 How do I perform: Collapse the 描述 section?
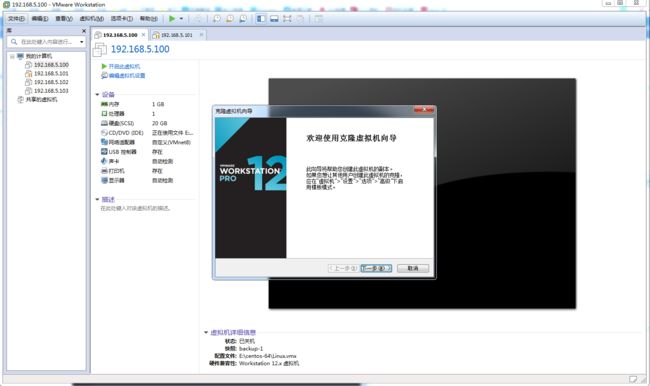(x=97, y=199)
